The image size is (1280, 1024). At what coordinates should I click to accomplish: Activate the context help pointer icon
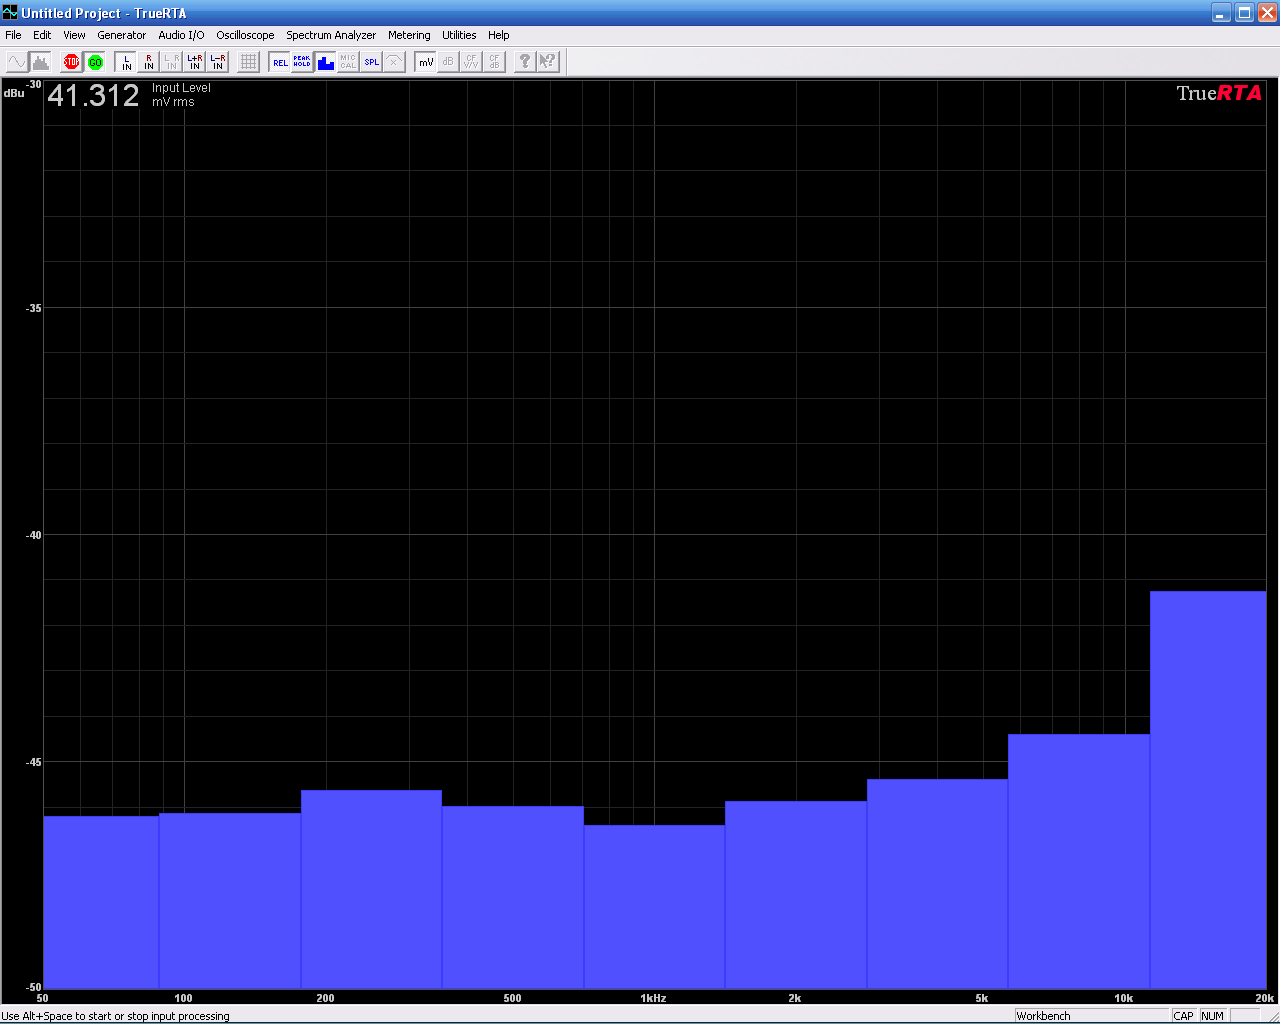tap(548, 62)
